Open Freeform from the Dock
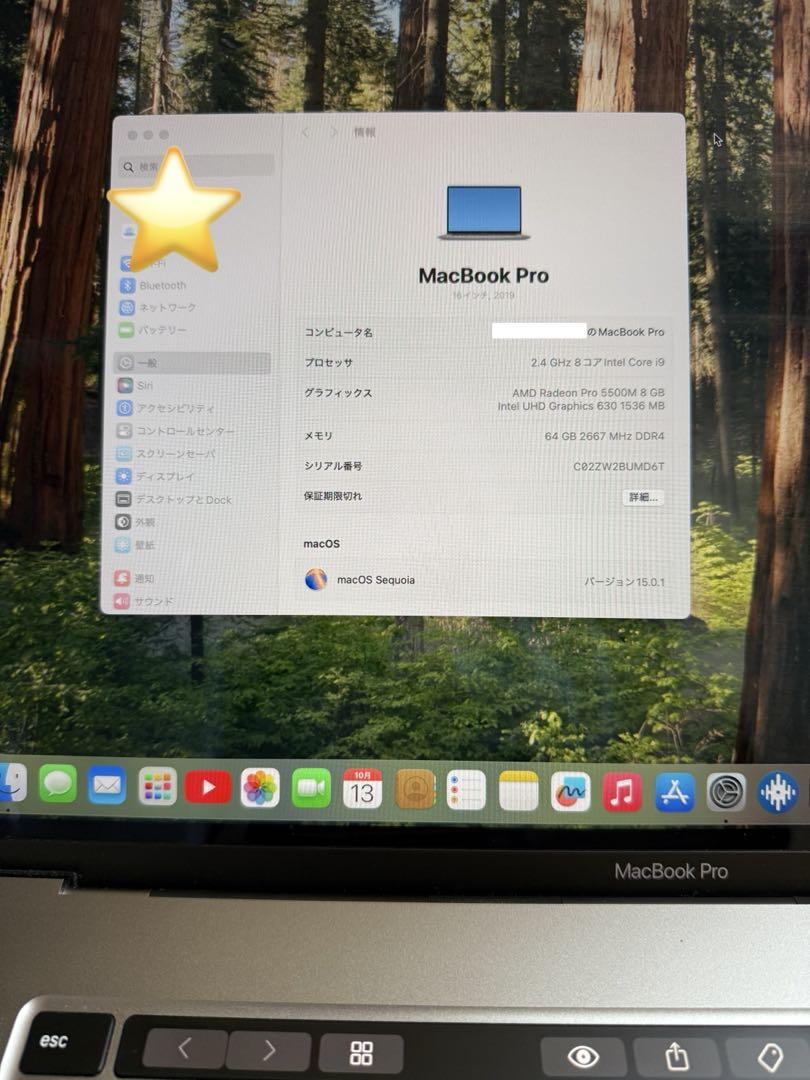810x1080 pixels. pyautogui.click(x=570, y=791)
